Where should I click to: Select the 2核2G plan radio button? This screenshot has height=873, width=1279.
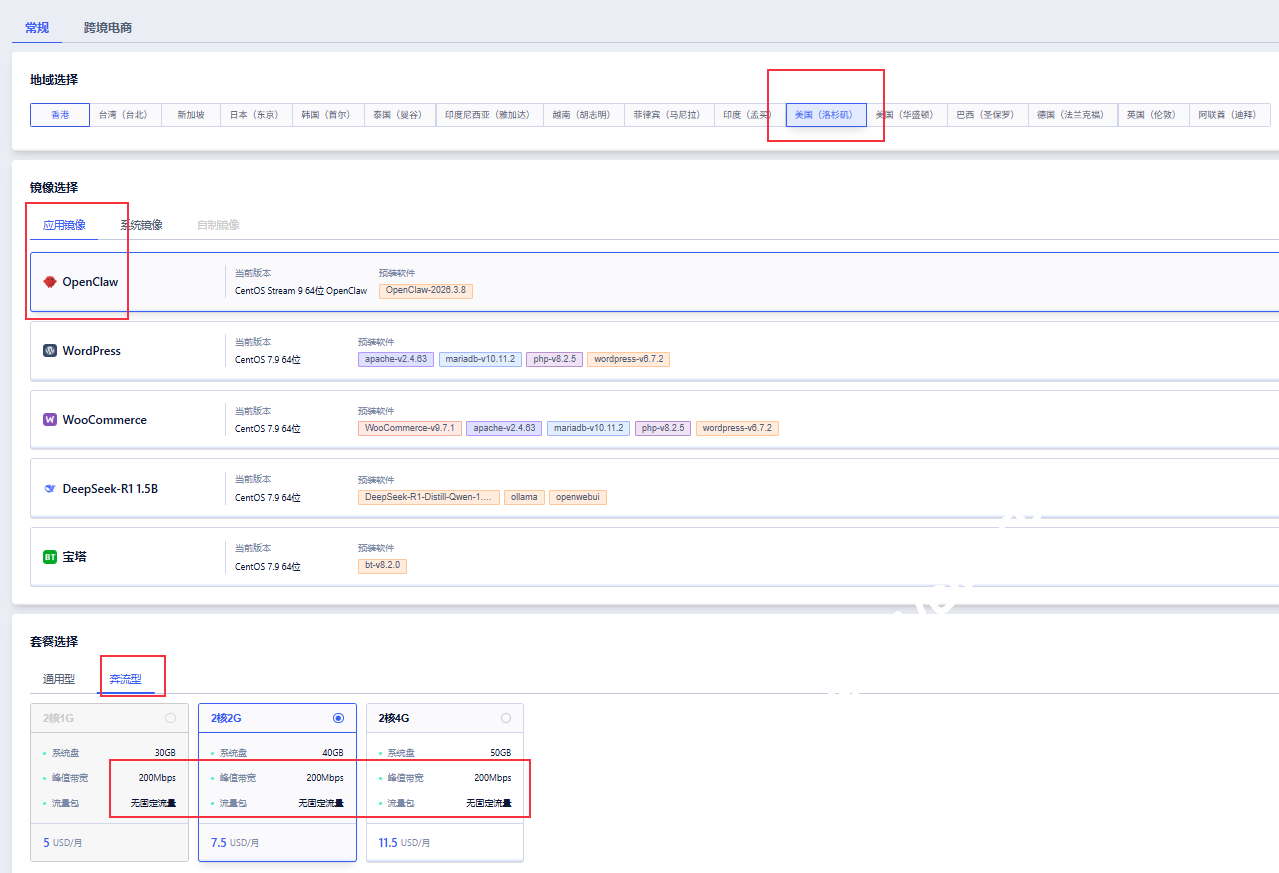[x=338, y=718]
